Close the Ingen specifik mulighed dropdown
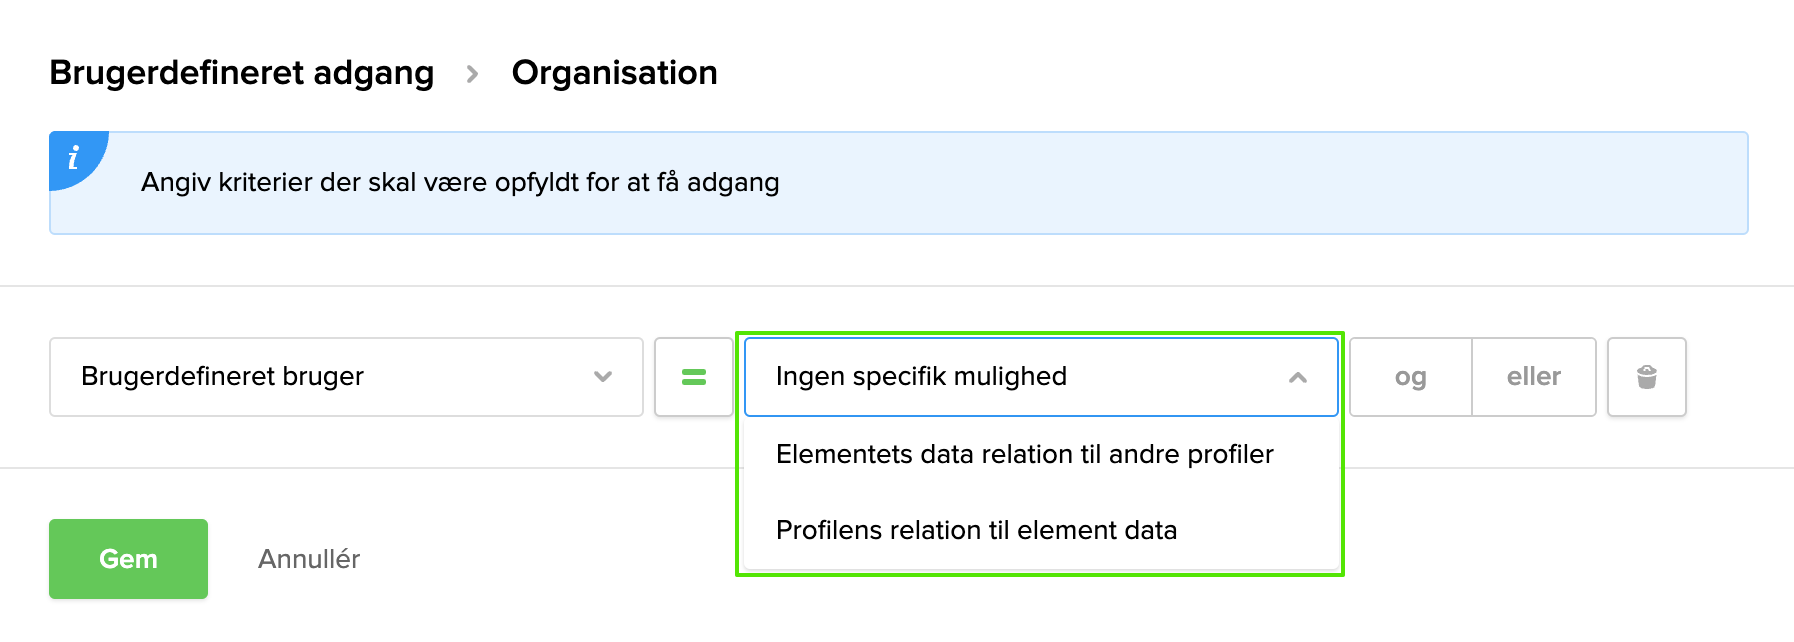This screenshot has height=642, width=1794. pos(1040,377)
